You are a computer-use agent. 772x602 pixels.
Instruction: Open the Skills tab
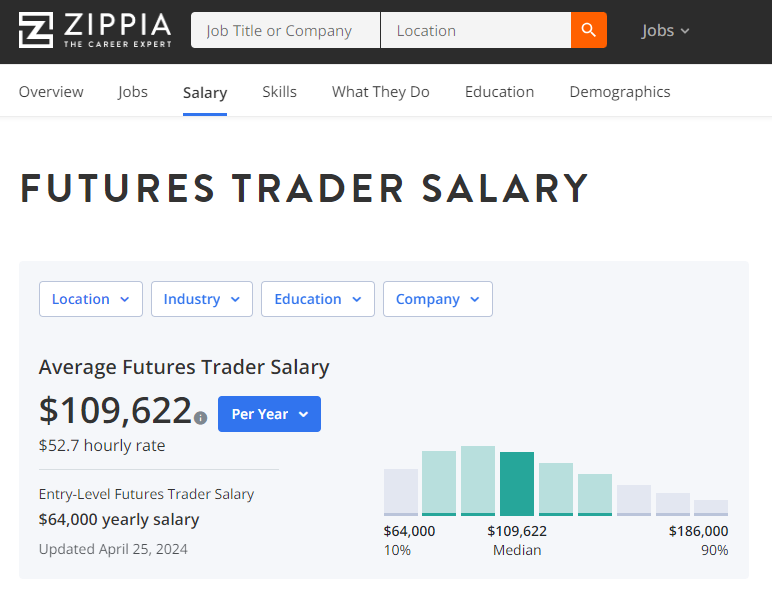(x=280, y=92)
